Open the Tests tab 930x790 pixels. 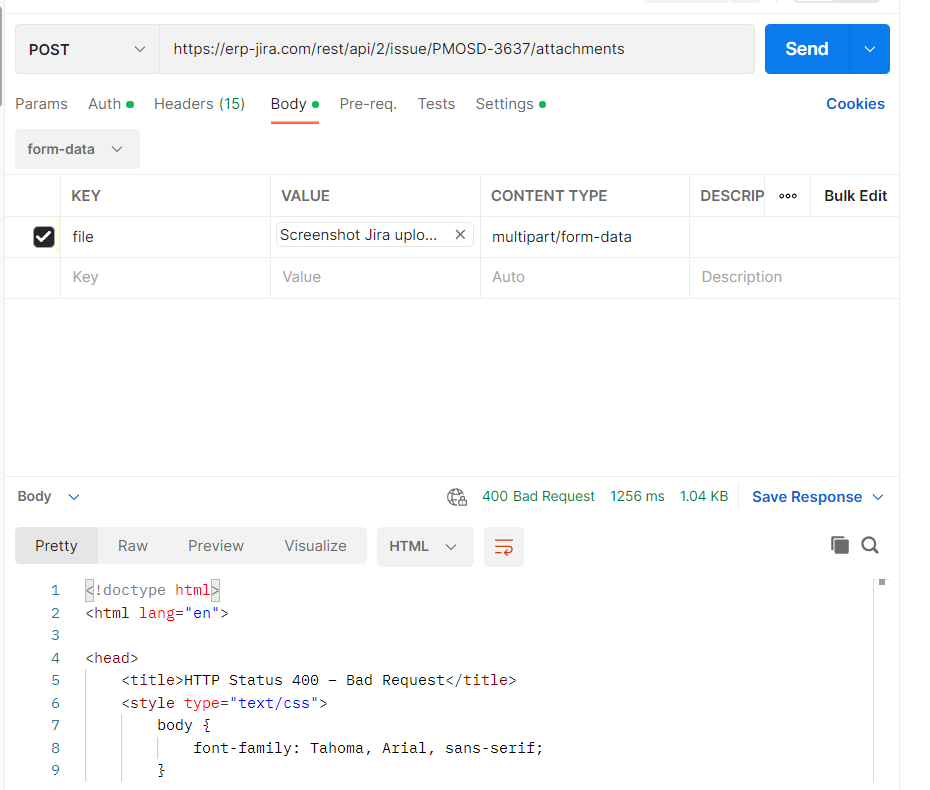pyautogui.click(x=436, y=104)
